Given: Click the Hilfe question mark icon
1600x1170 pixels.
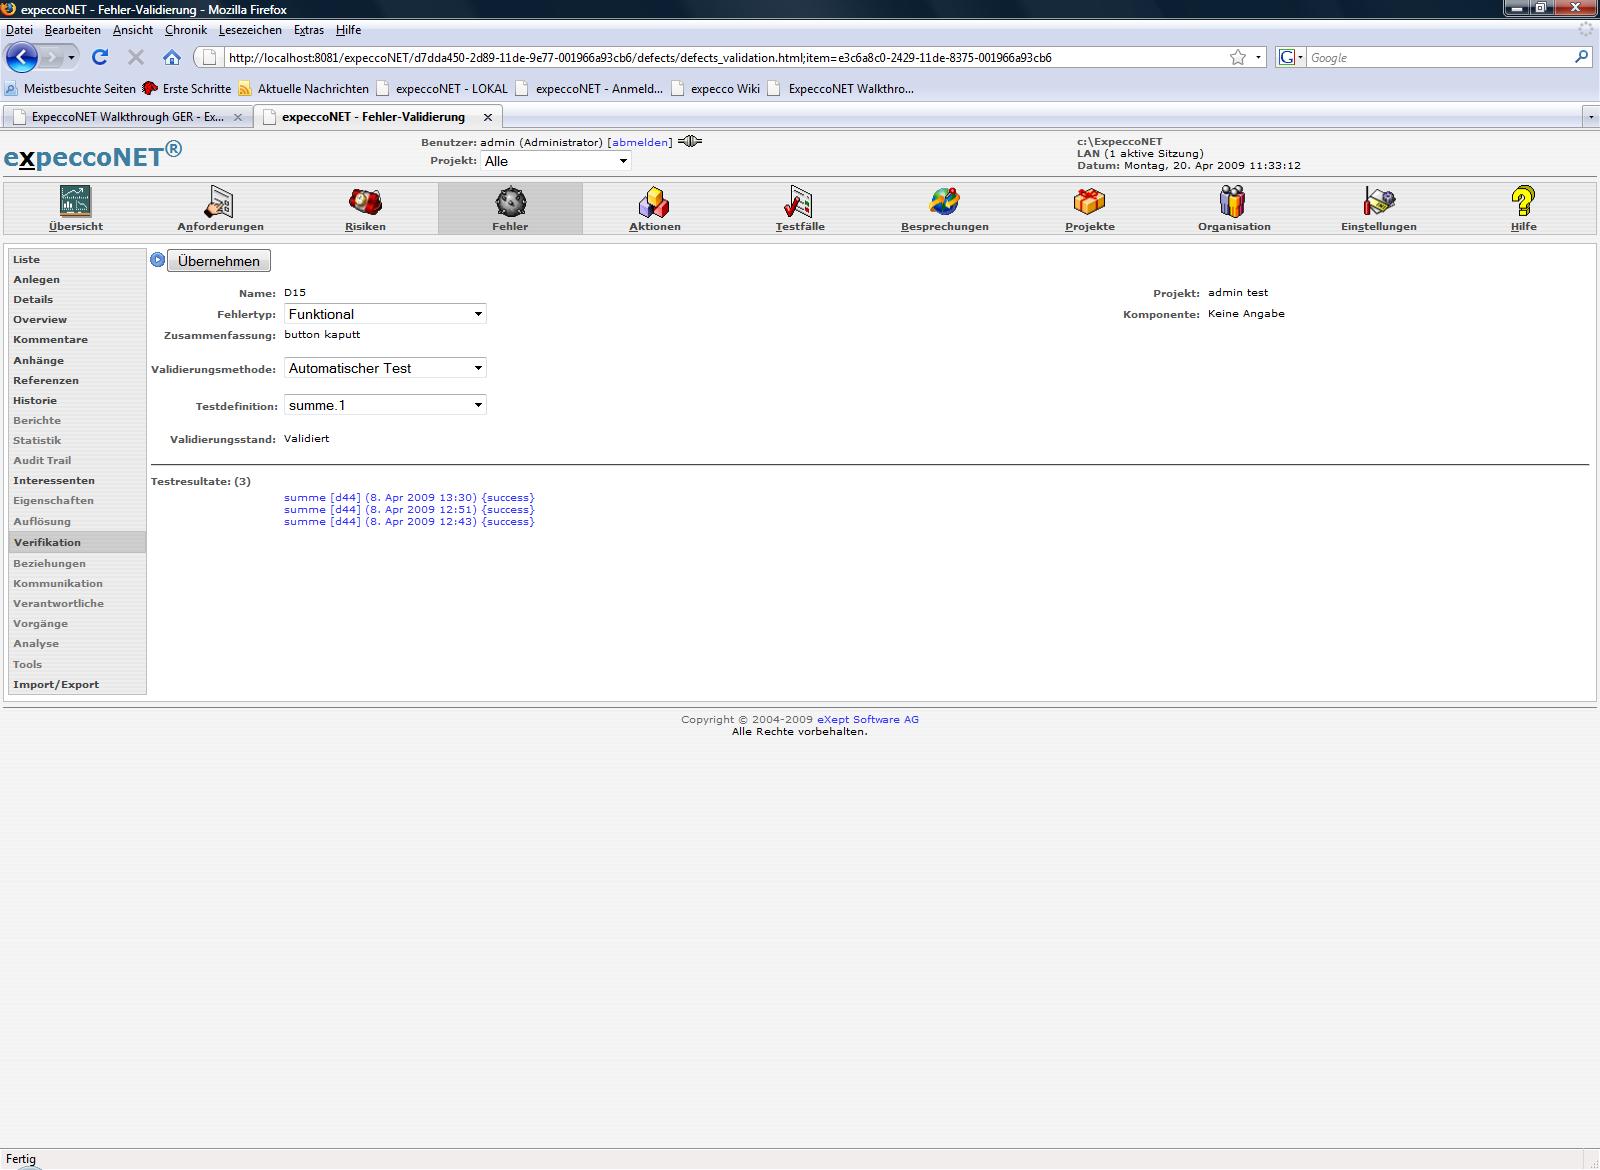Looking at the screenshot, I should pyautogui.click(x=1523, y=202).
